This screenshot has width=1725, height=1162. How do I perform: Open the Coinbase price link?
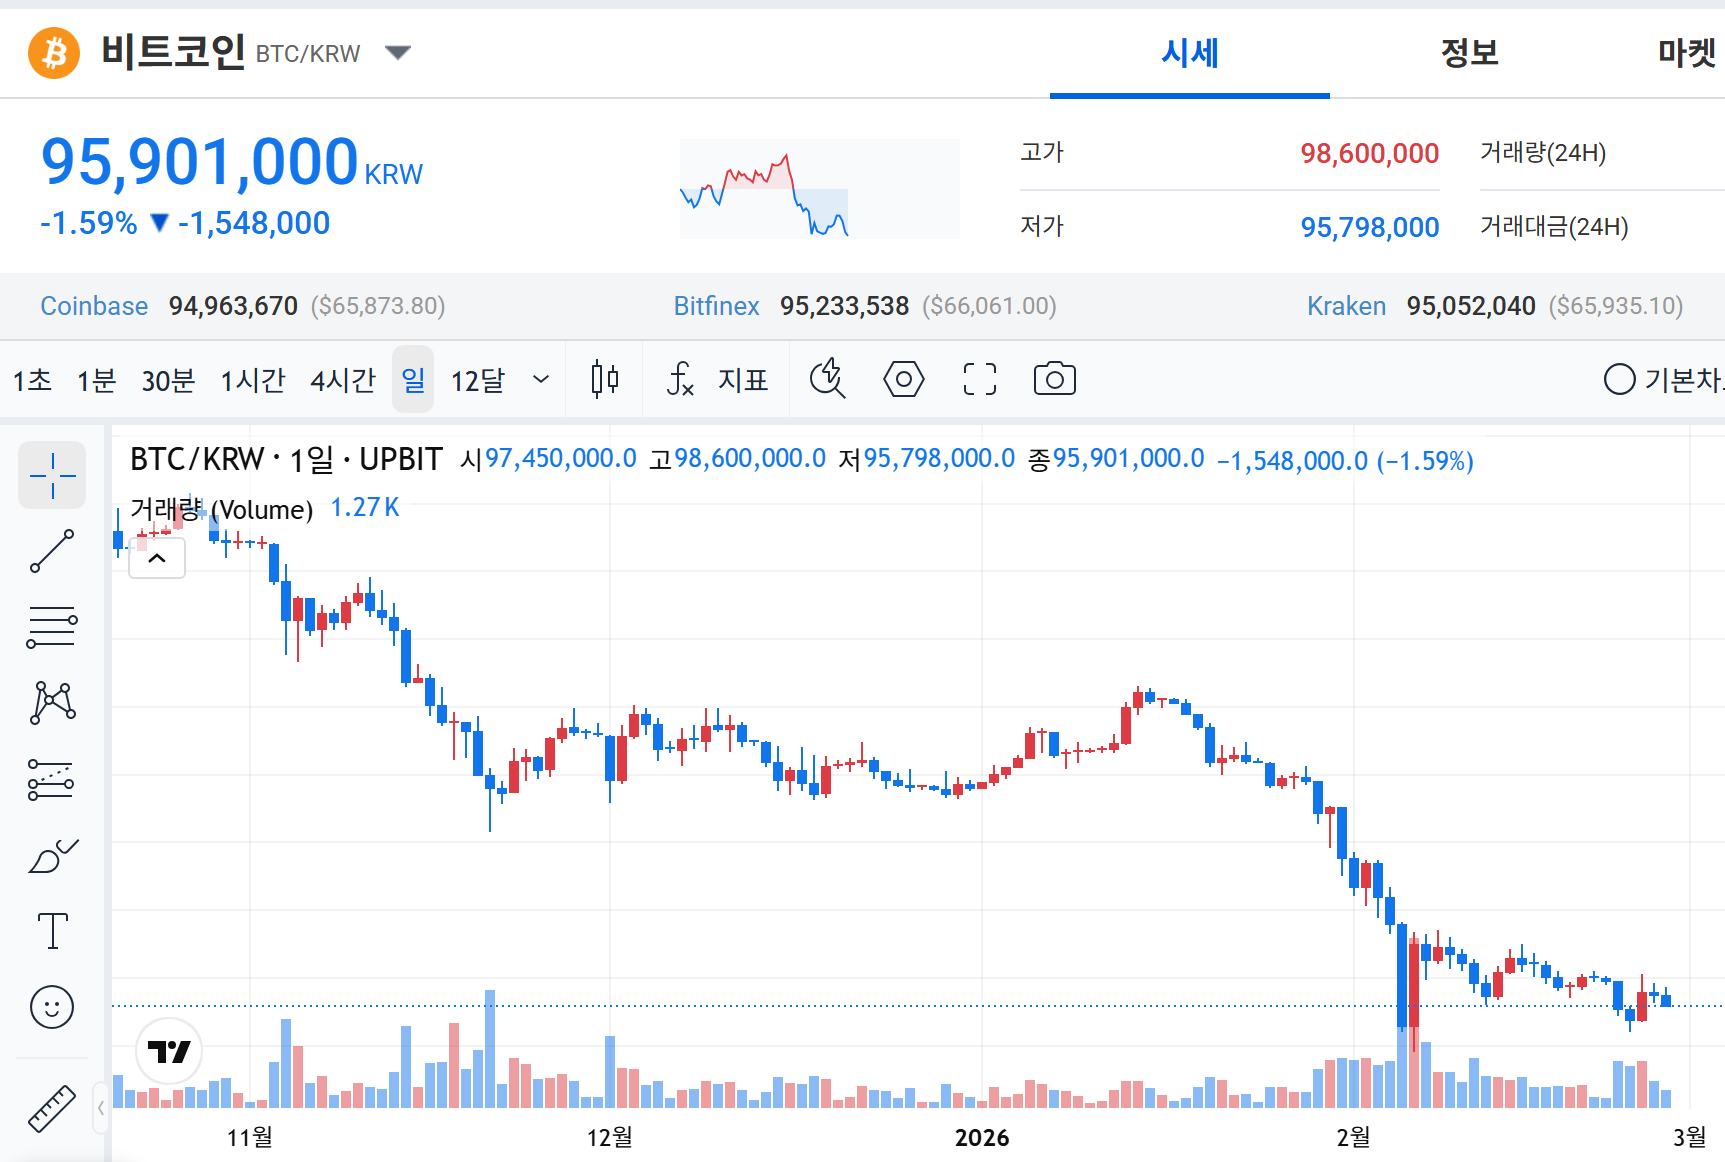(x=94, y=306)
